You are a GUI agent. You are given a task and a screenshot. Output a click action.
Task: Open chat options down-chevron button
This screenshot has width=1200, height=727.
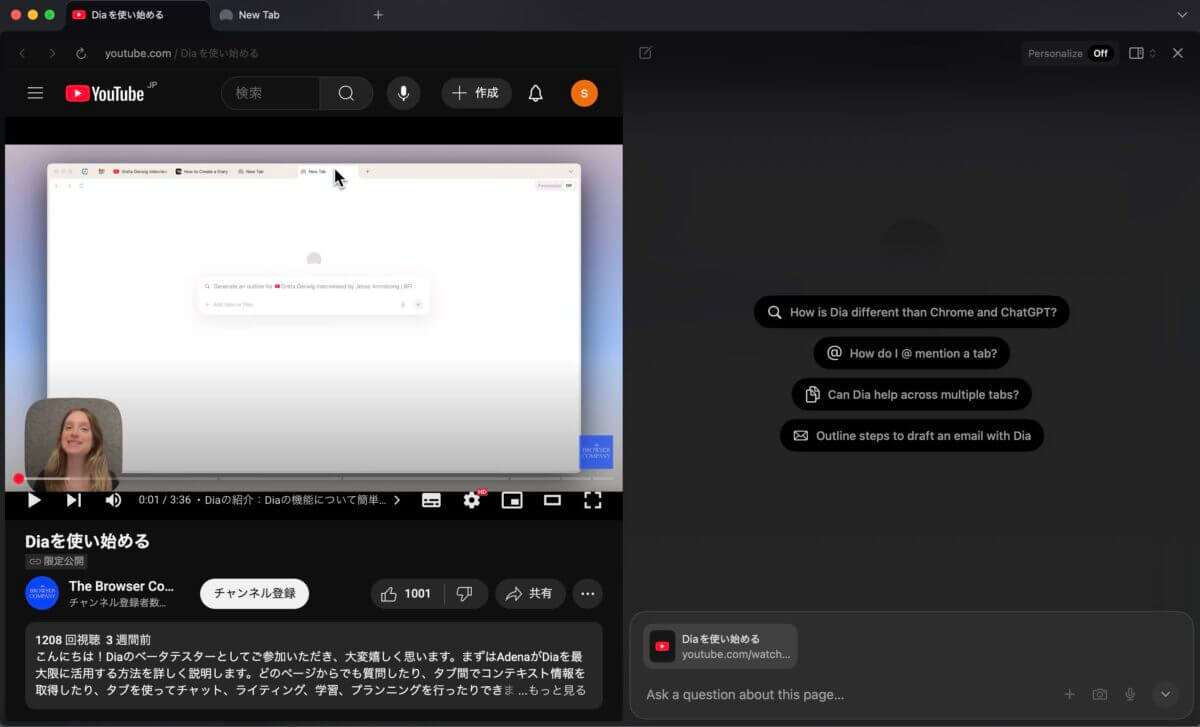[1165, 694]
